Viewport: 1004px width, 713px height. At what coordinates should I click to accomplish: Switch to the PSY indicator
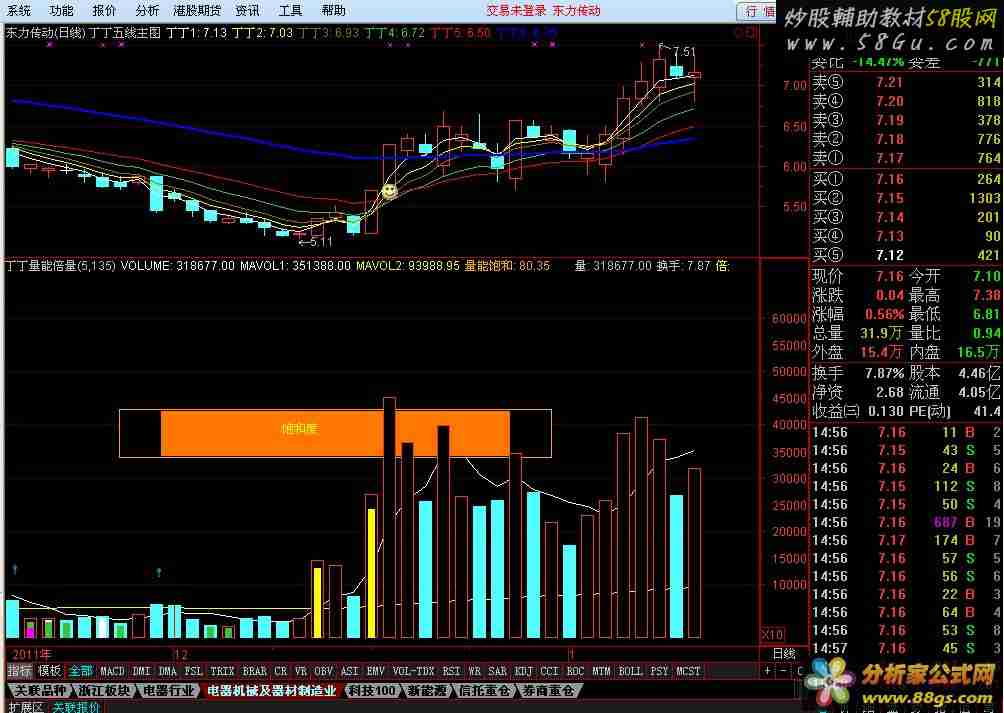(659, 671)
